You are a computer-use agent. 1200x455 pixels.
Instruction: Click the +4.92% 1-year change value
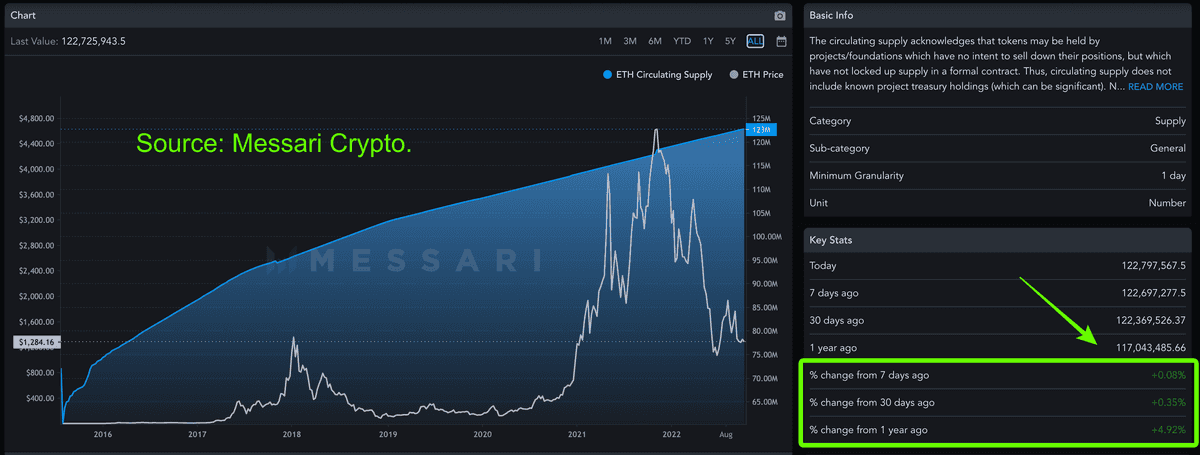click(x=1168, y=429)
